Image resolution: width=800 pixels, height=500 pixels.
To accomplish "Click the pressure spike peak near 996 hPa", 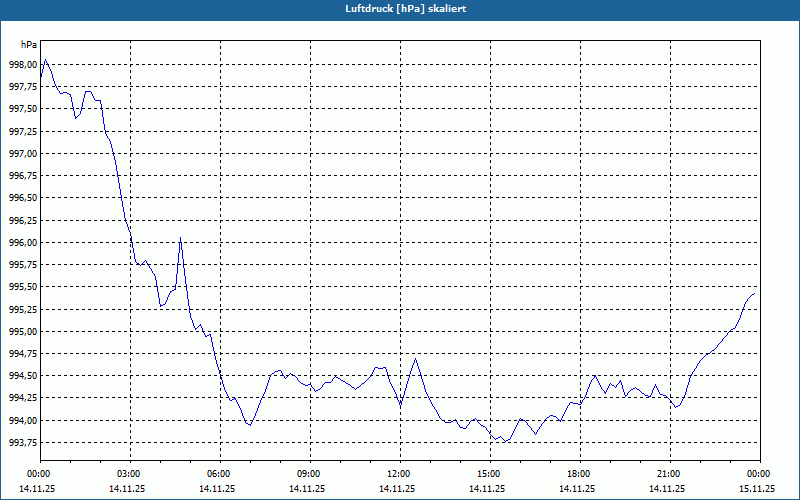I will 180,238.
